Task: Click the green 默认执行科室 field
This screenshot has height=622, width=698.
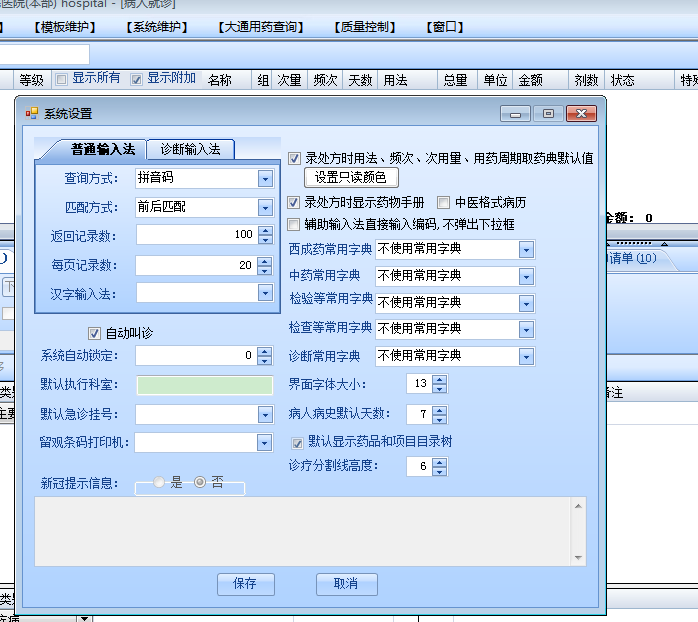Action: tap(205, 385)
